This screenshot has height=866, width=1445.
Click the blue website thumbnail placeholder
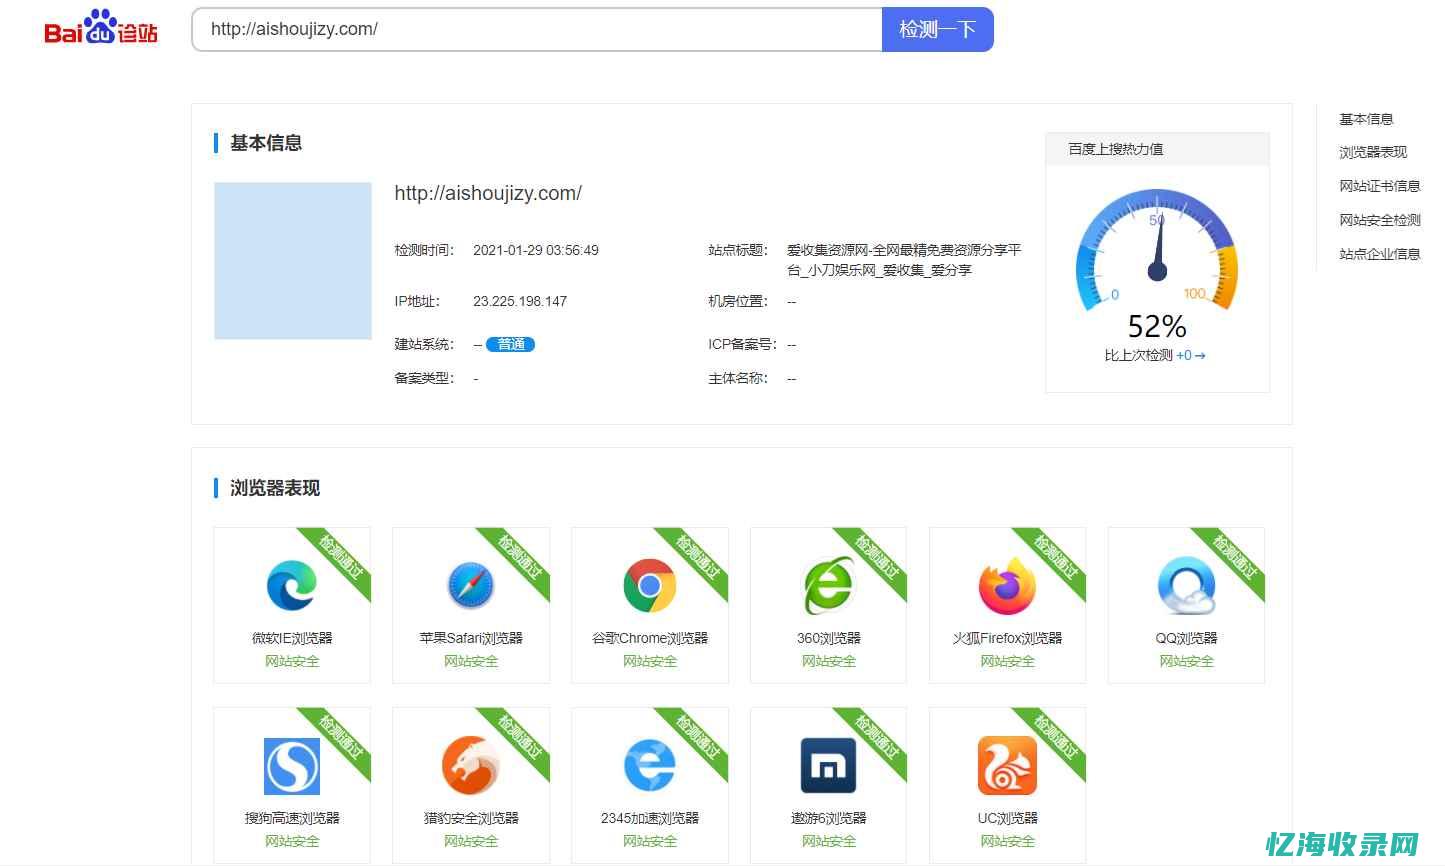[x=293, y=261]
